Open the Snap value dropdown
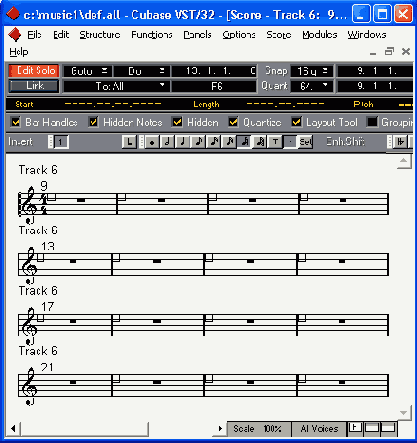Viewport: 417px width, 443px height. coord(311,71)
